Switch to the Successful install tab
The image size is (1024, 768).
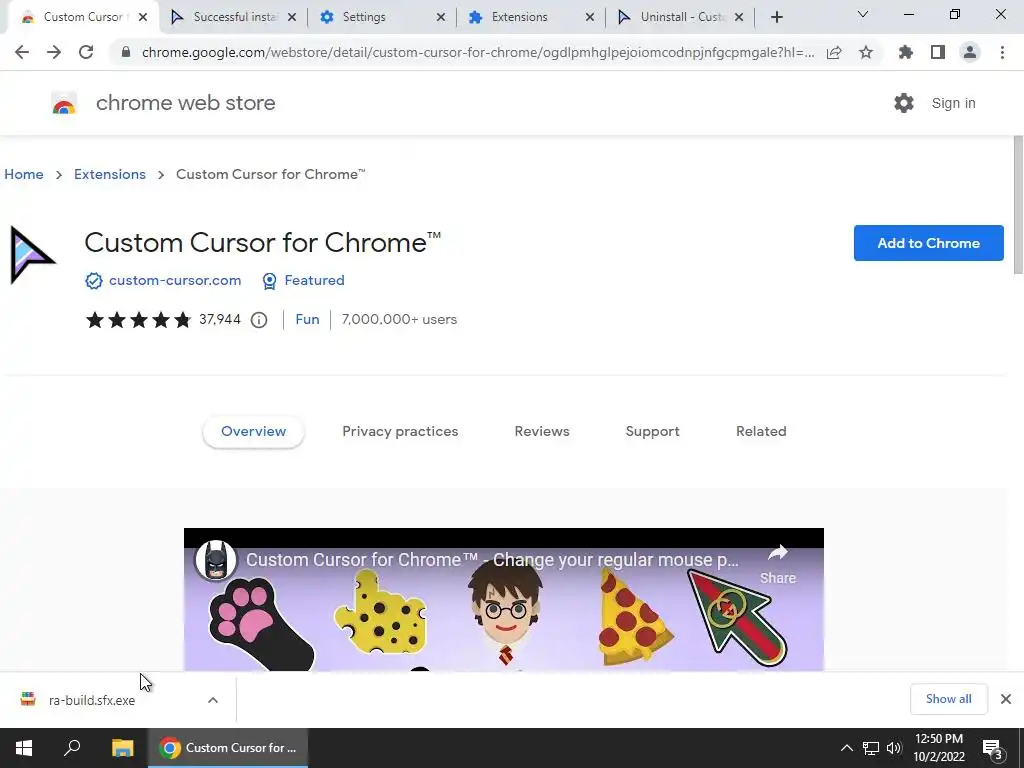coord(225,17)
